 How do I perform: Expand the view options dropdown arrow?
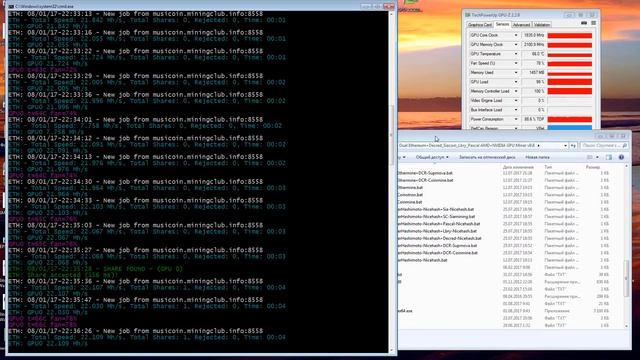coord(598,158)
